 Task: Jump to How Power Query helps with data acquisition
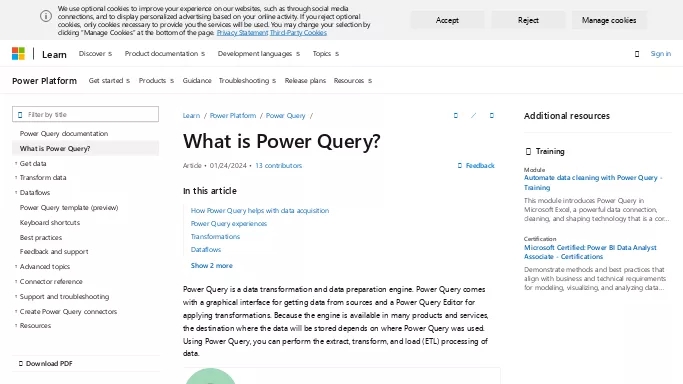tap(260, 210)
